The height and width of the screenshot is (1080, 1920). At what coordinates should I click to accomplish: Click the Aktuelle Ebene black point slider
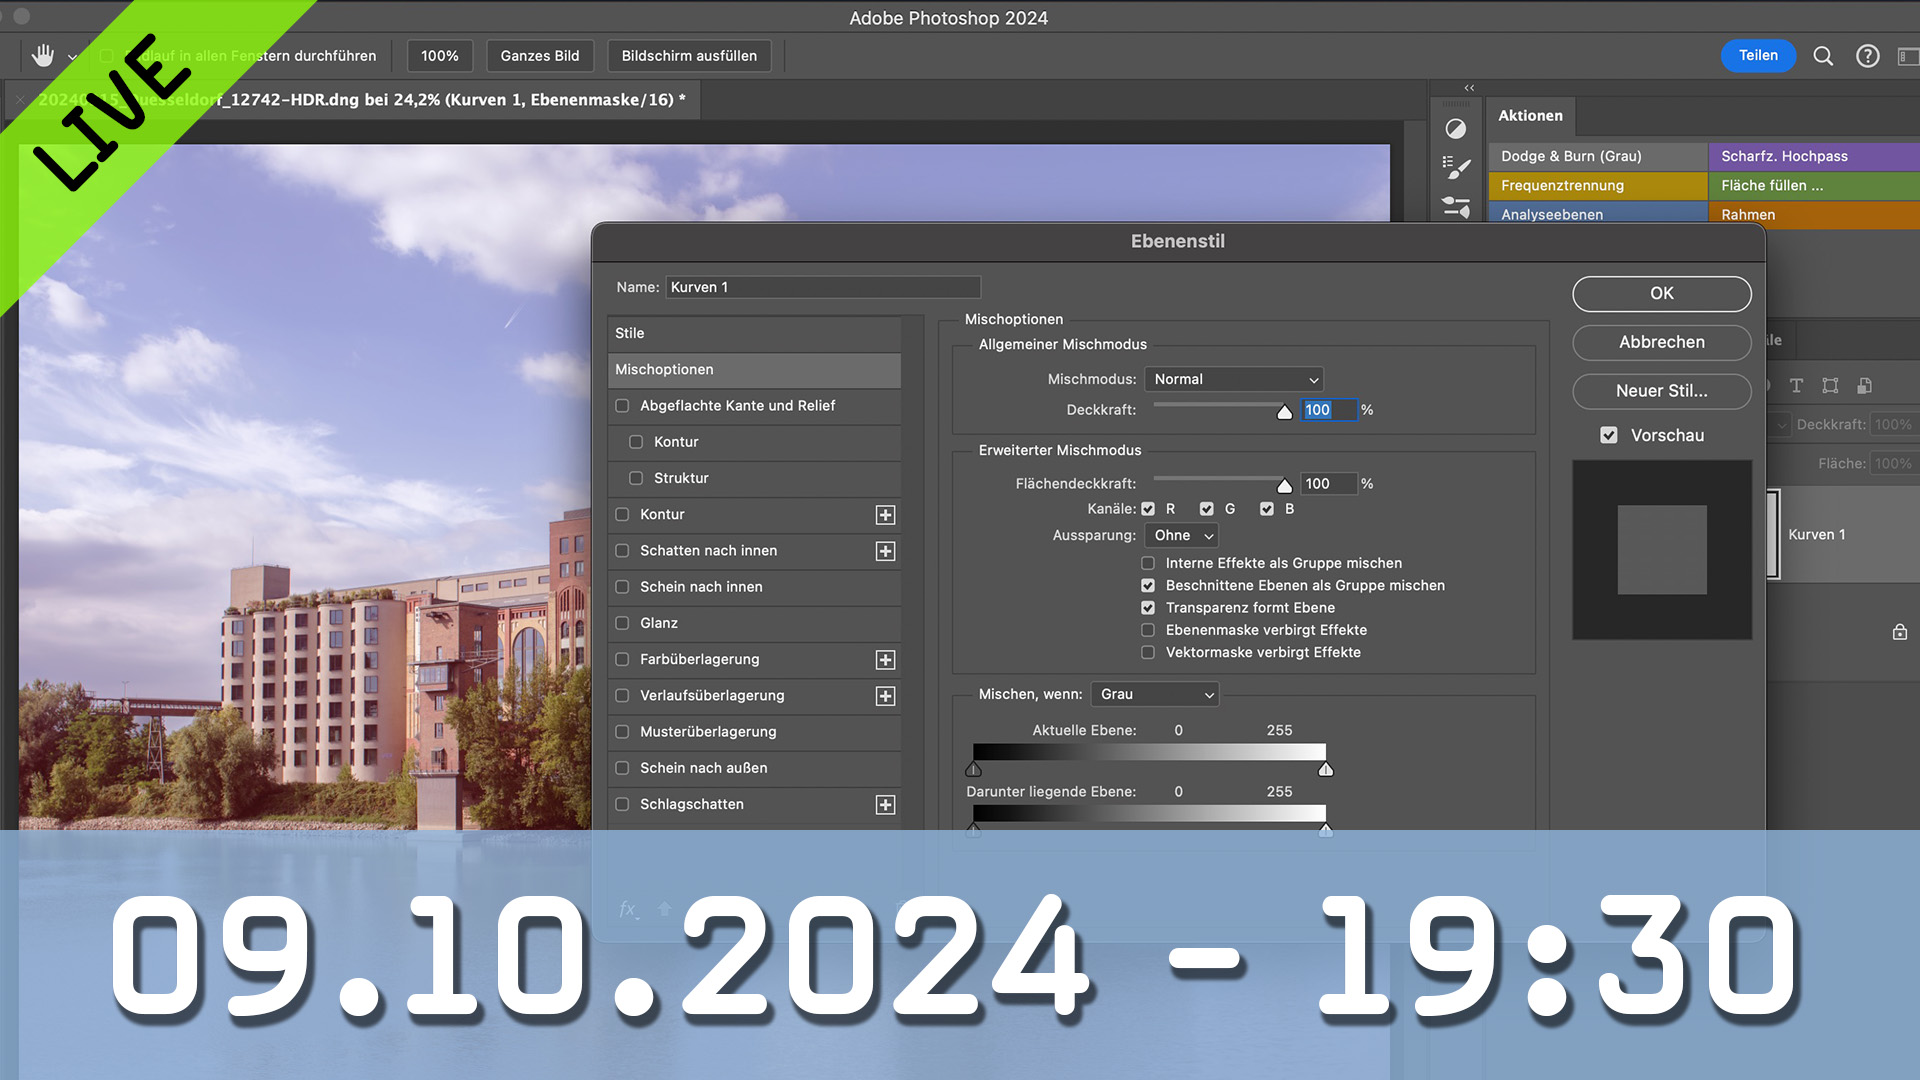pos(974,769)
